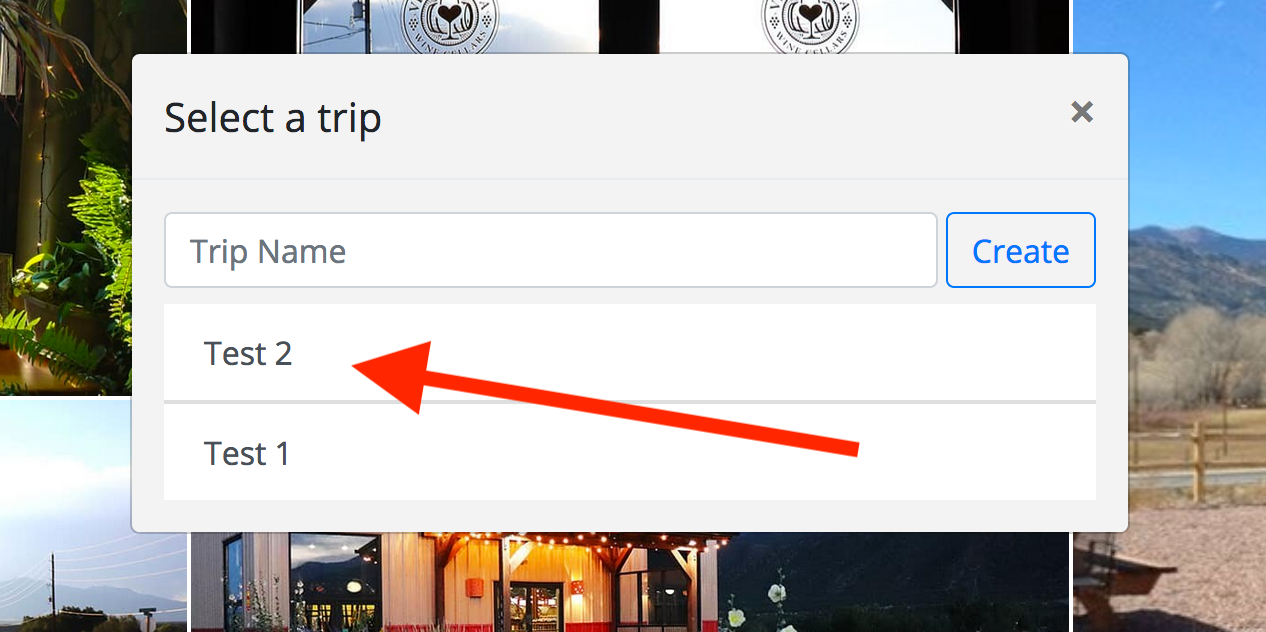
Task: Select the Test 2 trip
Action: tap(630, 353)
